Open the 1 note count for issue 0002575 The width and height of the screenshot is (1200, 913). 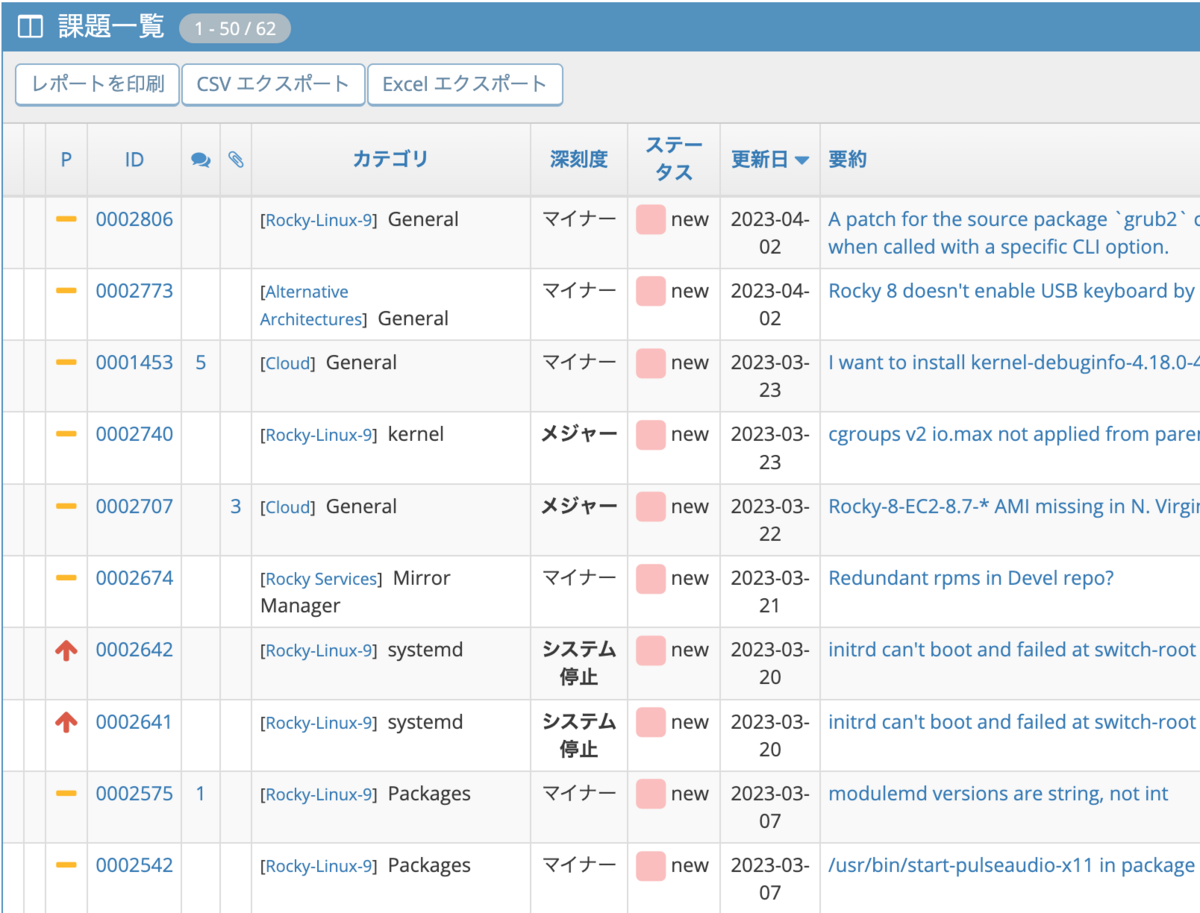pos(201,794)
